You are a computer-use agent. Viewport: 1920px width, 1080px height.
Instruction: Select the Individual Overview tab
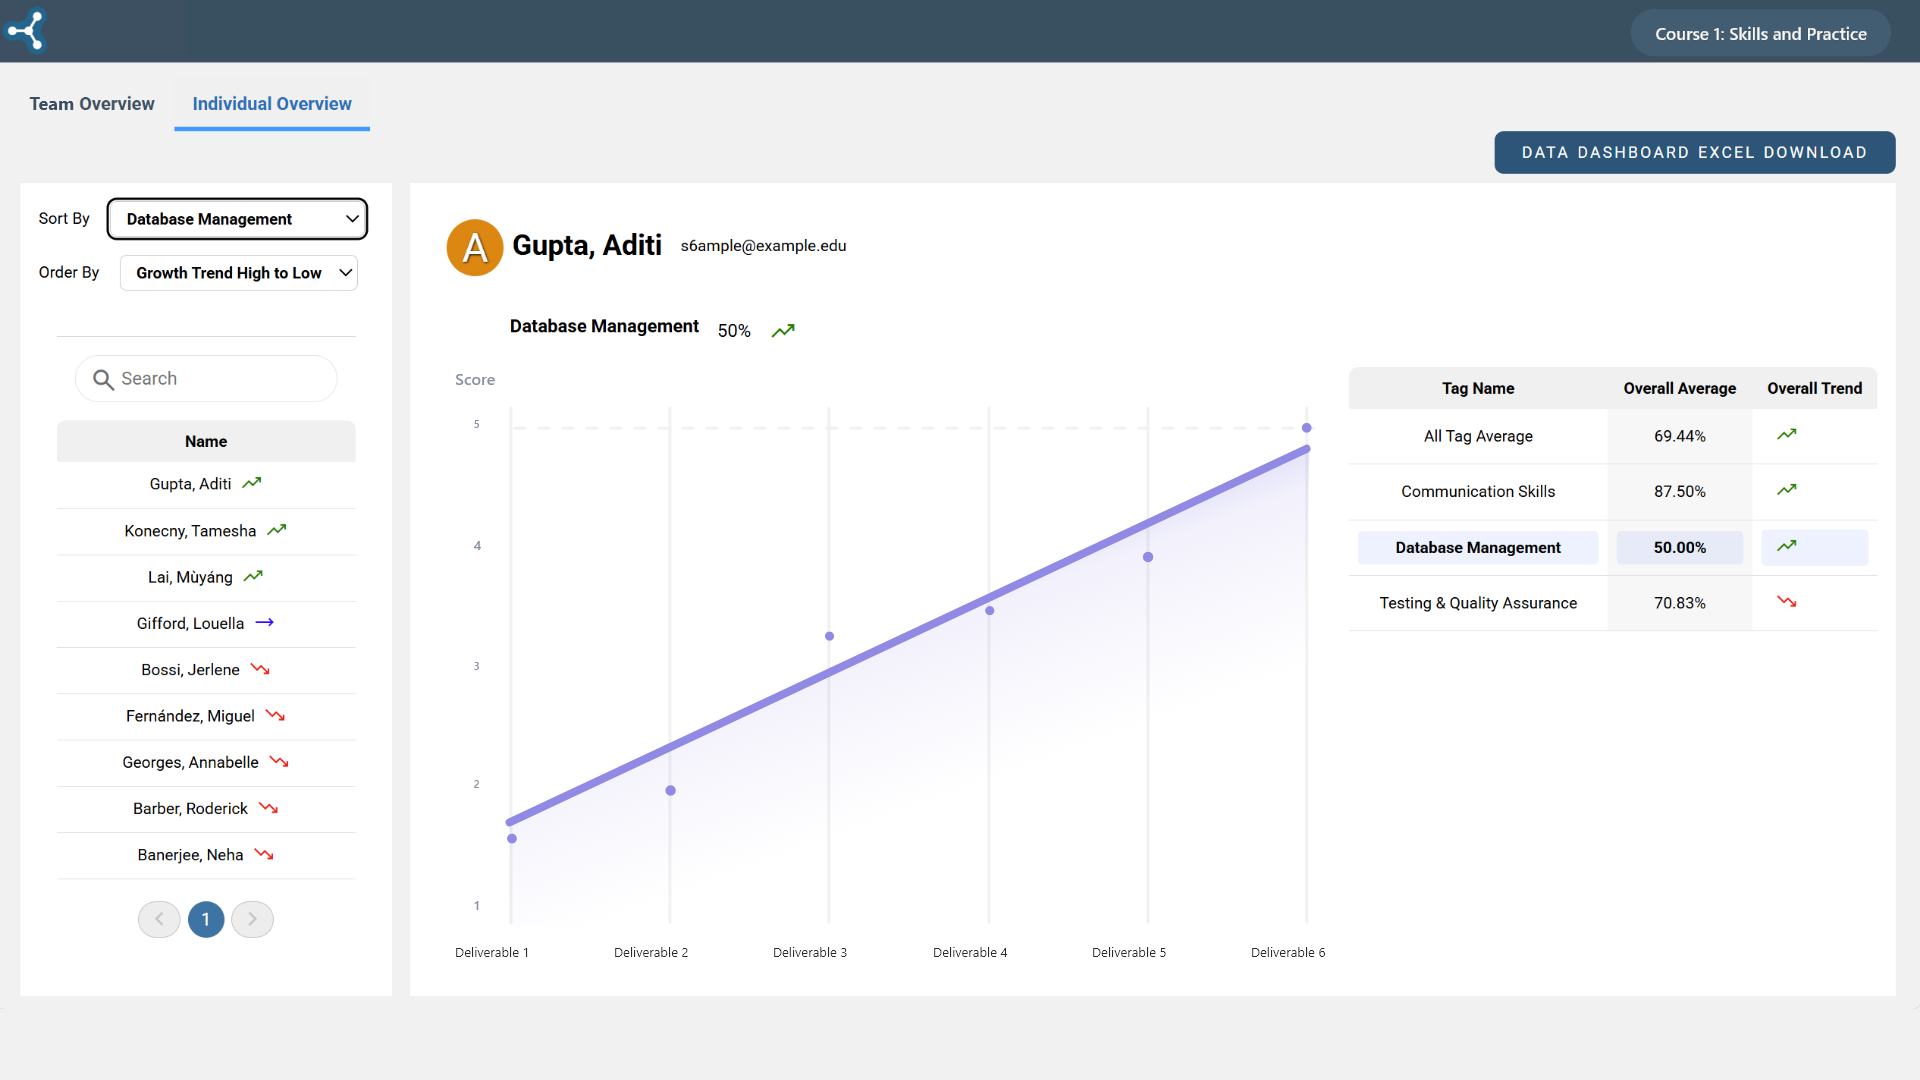tap(272, 104)
